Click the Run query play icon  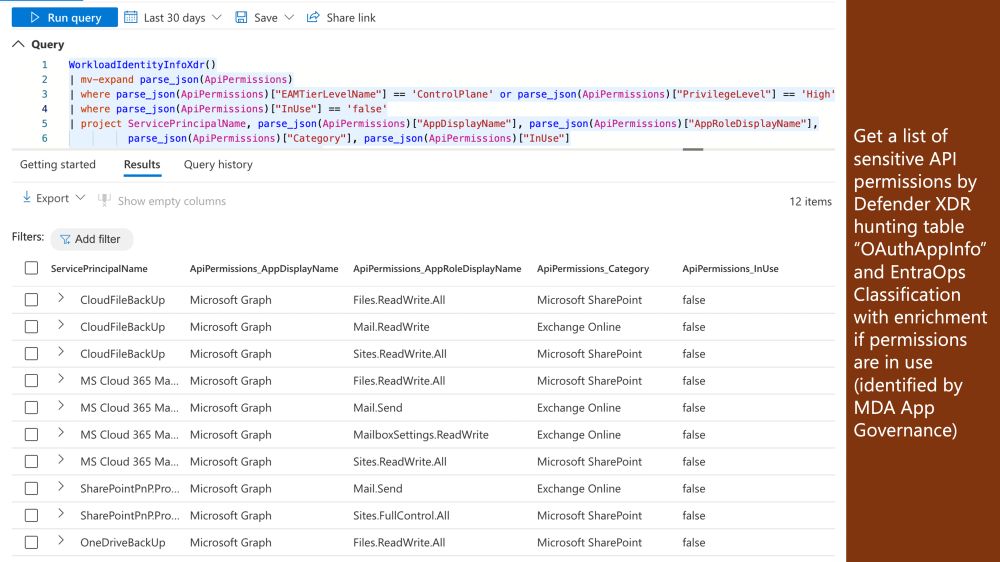35,17
